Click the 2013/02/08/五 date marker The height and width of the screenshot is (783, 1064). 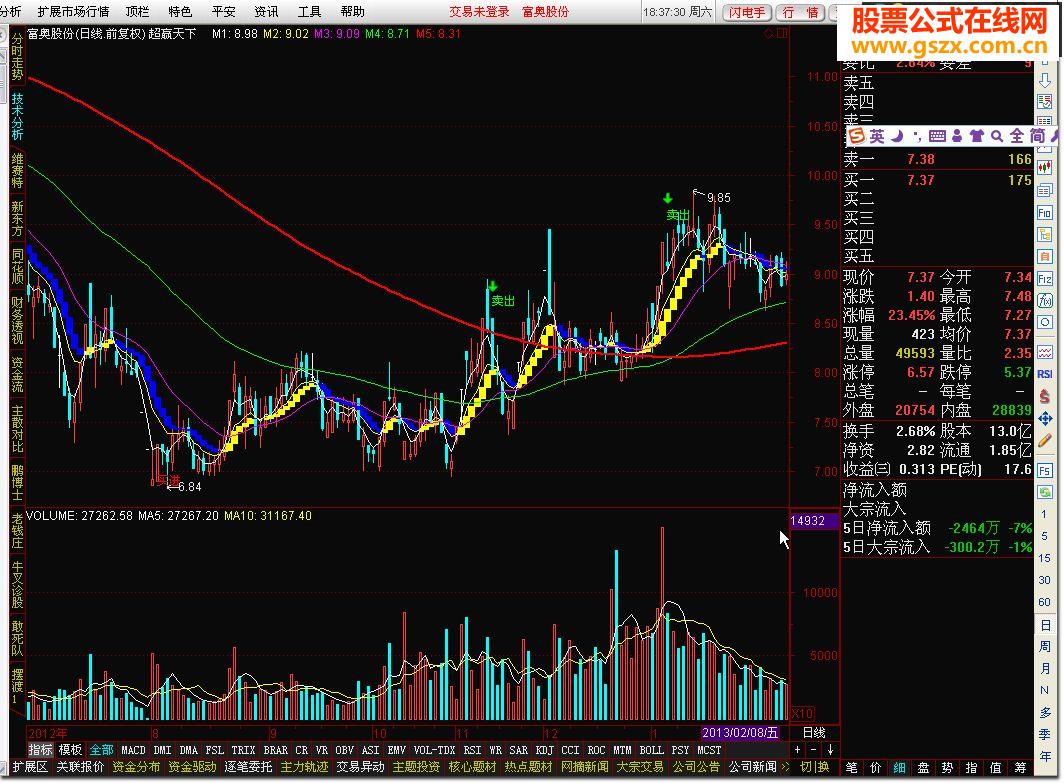click(740, 733)
